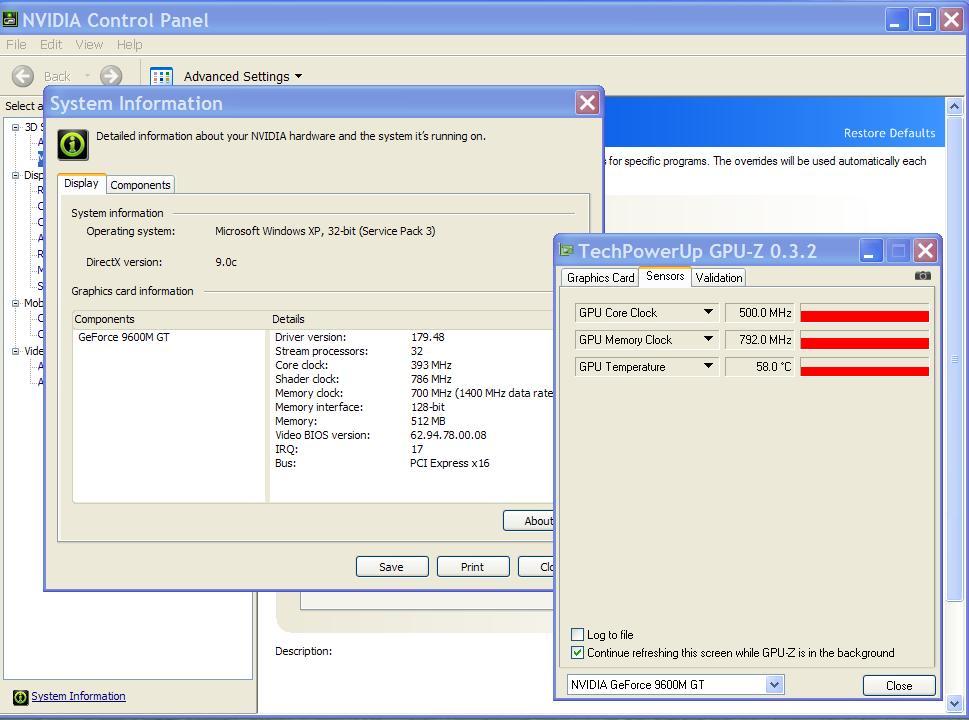Image resolution: width=969 pixels, height=720 pixels.
Task: Click the GPU-Z title bar app icon
Action: point(566,250)
